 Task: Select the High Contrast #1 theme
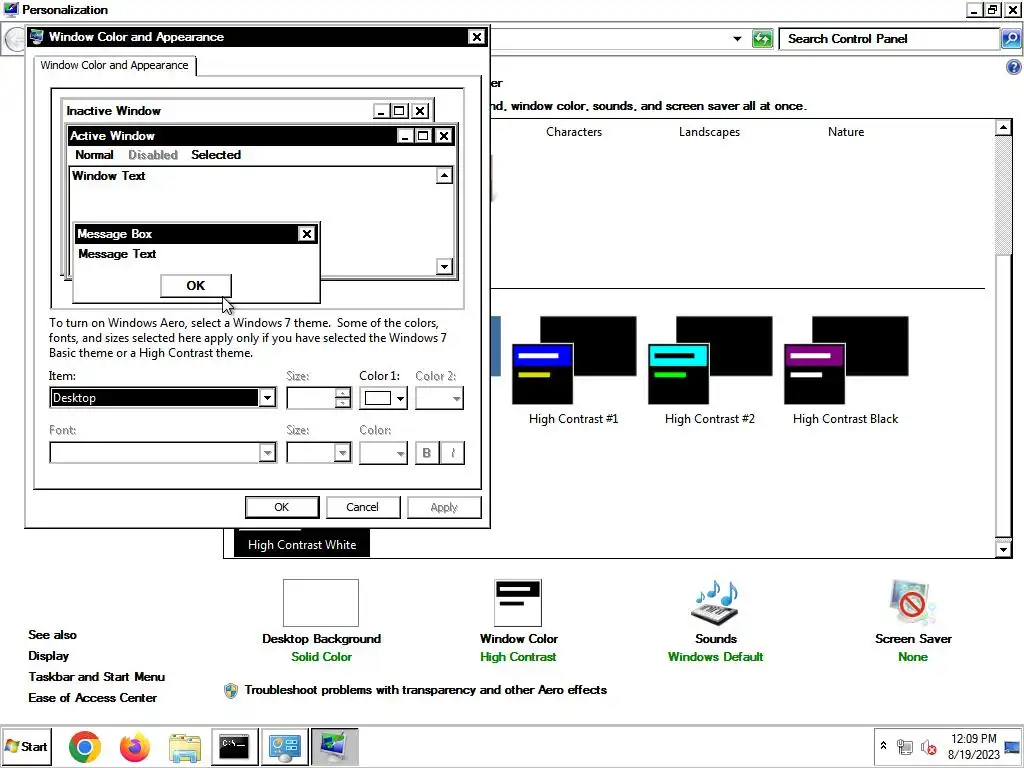(x=573, y=370)
